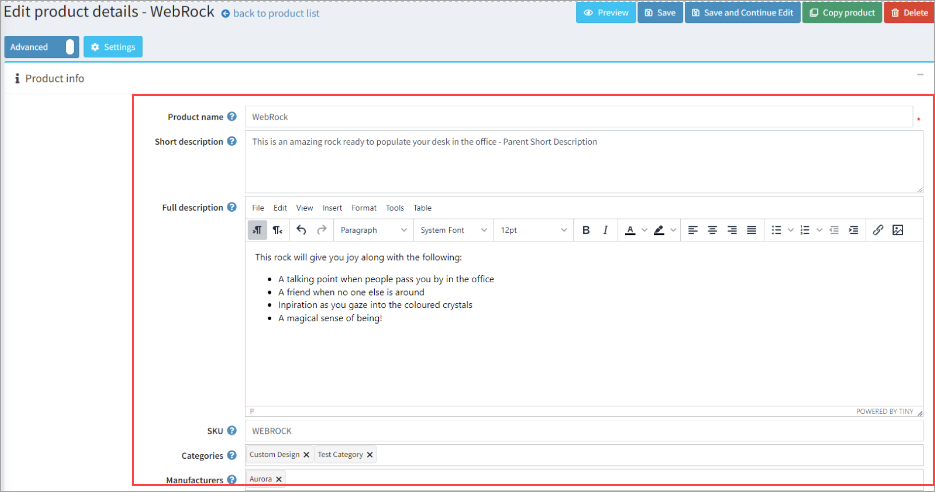Show help for Full description
Image resolution: width=935 pixels, height=492 pixels.
pos(232,208)
